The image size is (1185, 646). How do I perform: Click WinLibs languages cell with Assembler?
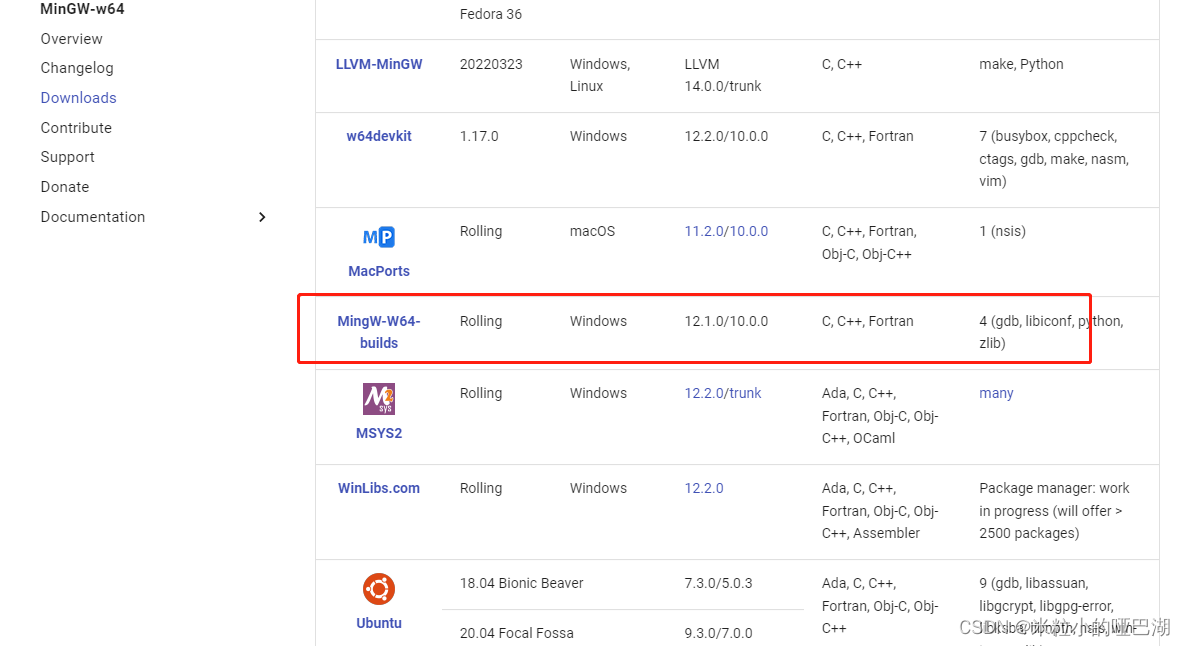point(880,511)
